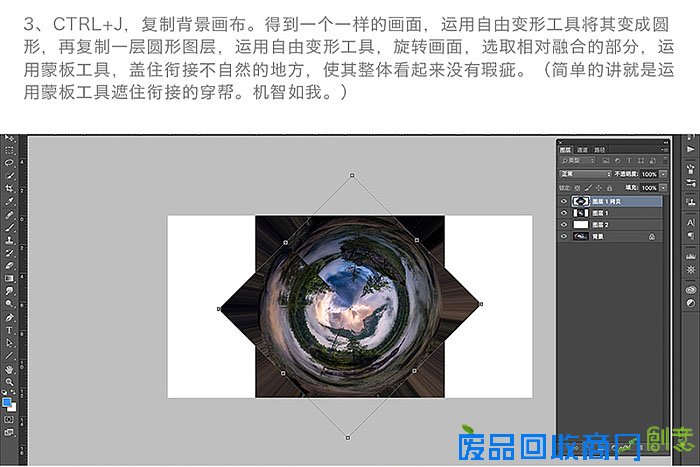
Task: Select the Rectangular Marquee tool
Action: (x=9, y=150)
